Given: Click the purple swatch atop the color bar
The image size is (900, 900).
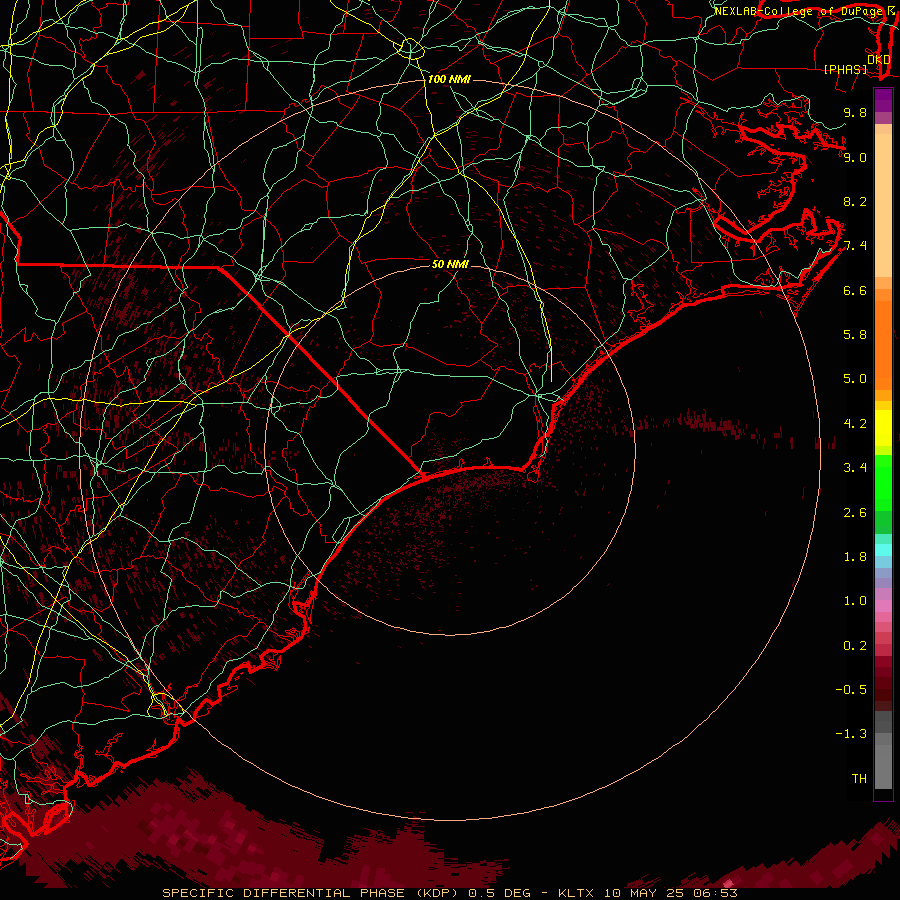Looking at the screenshot, I should [883, 100].
